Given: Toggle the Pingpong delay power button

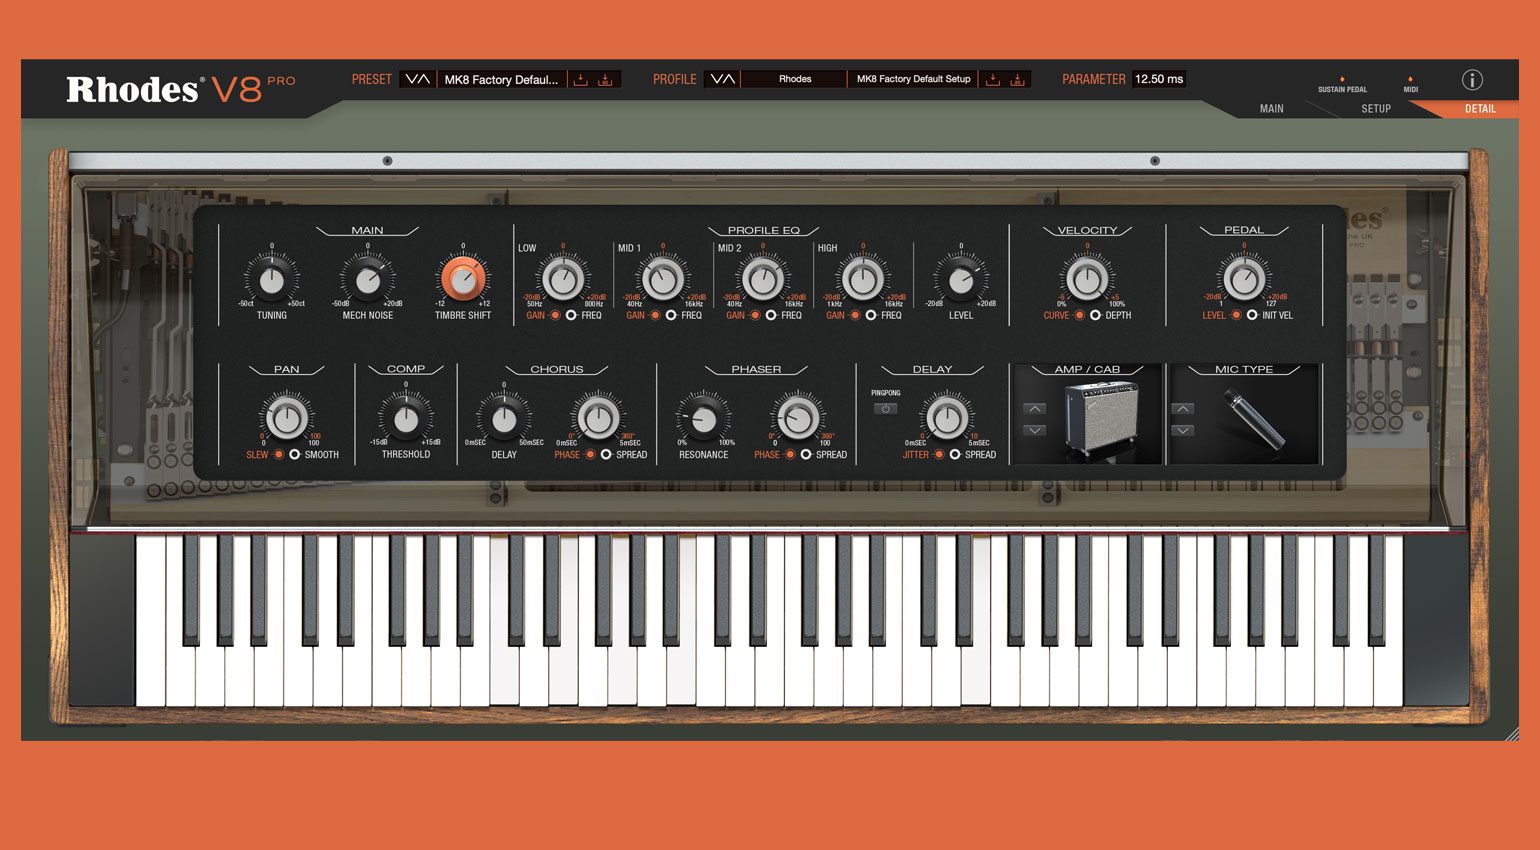Looking at the screenshot, I should [x=885, y=409].
